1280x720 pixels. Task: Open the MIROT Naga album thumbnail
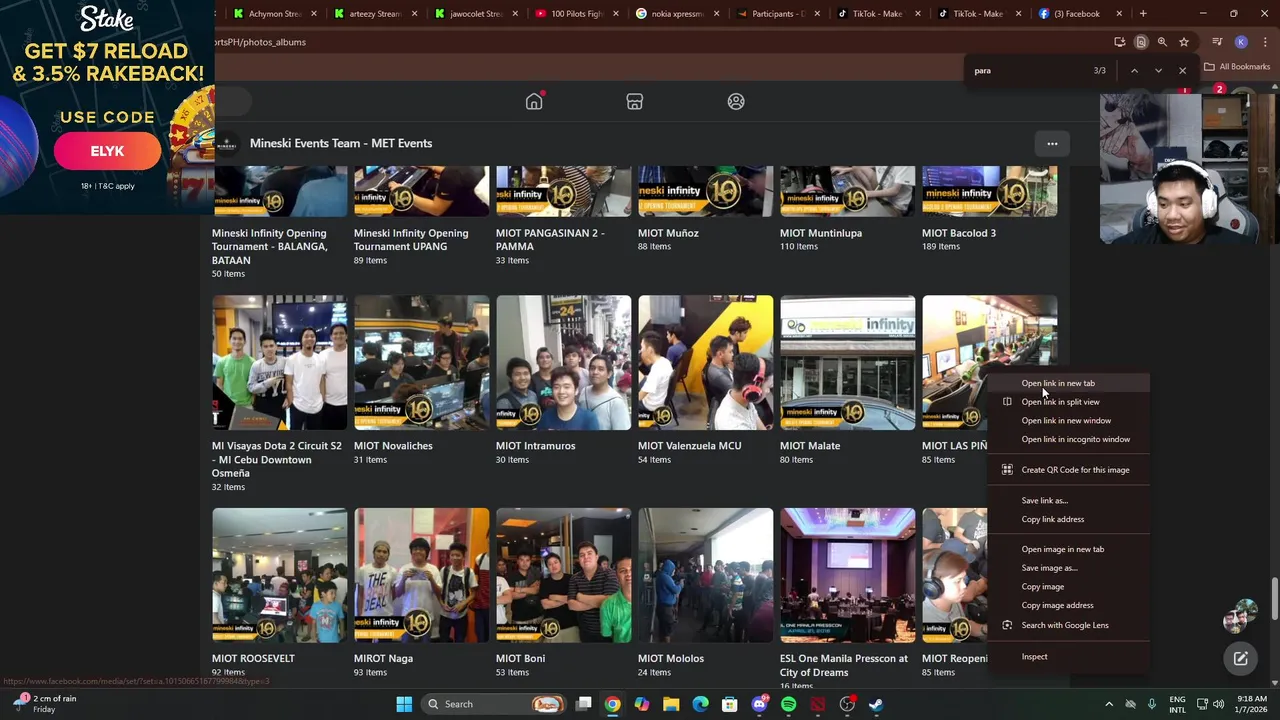(x=421, y=575)
